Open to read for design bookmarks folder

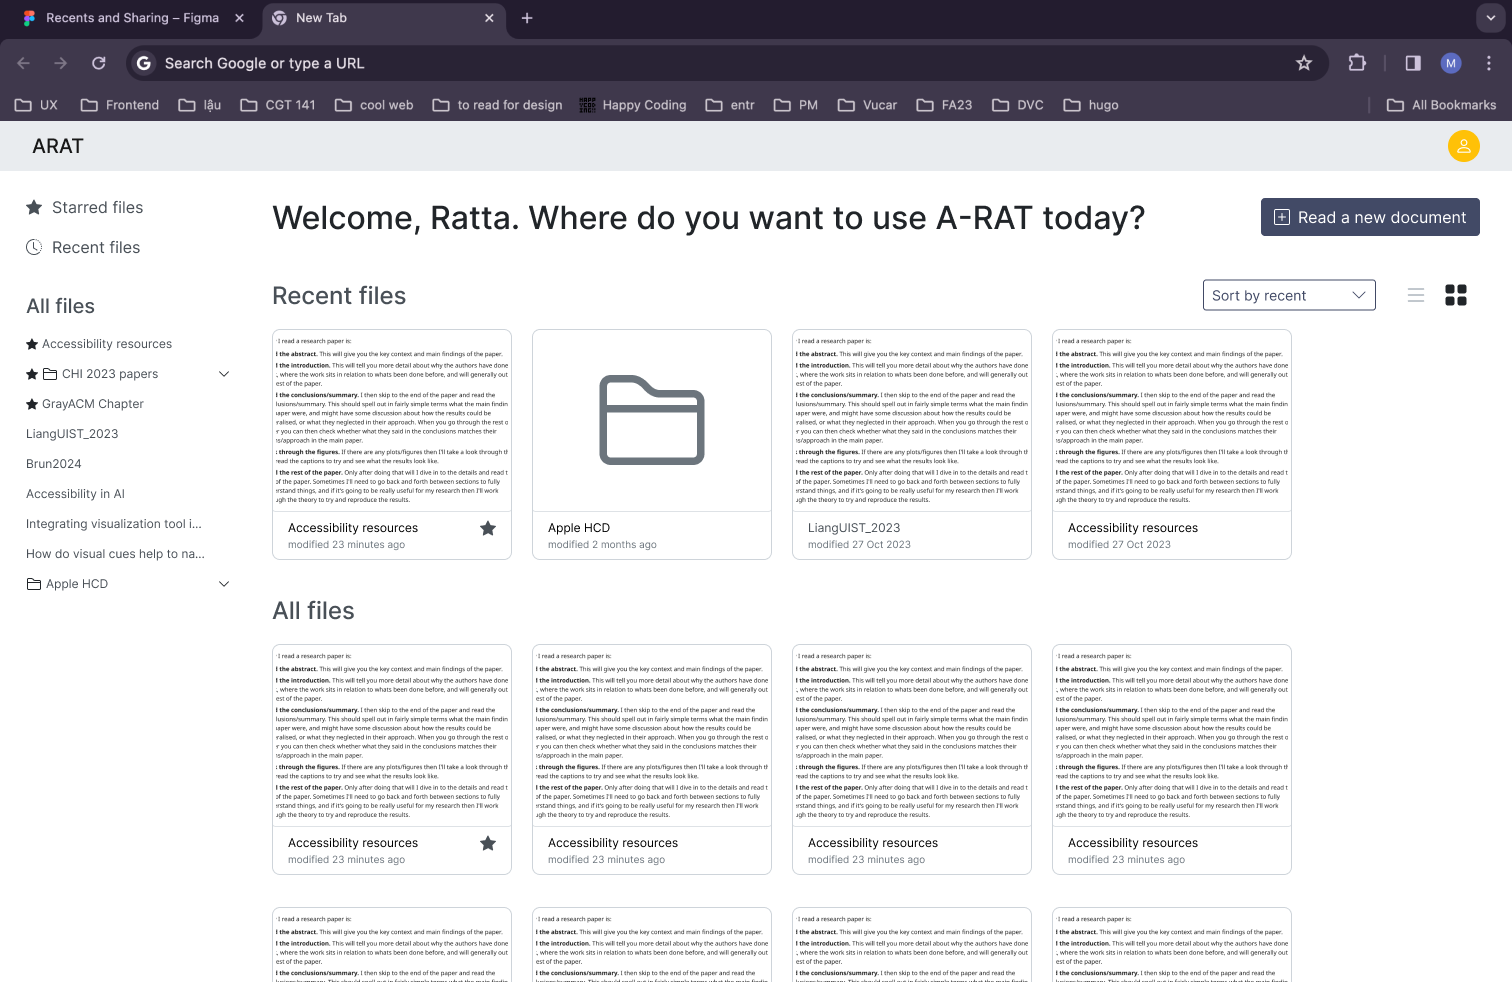pyautogui.click(x=497, y=105)
